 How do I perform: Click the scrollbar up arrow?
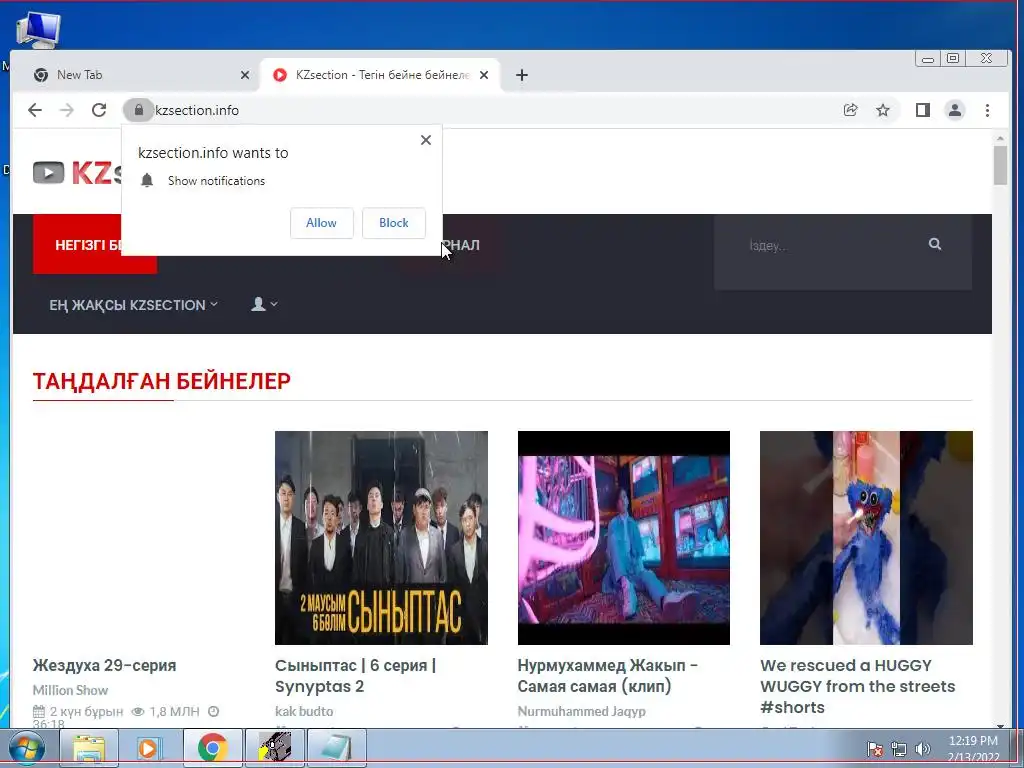1000,138
